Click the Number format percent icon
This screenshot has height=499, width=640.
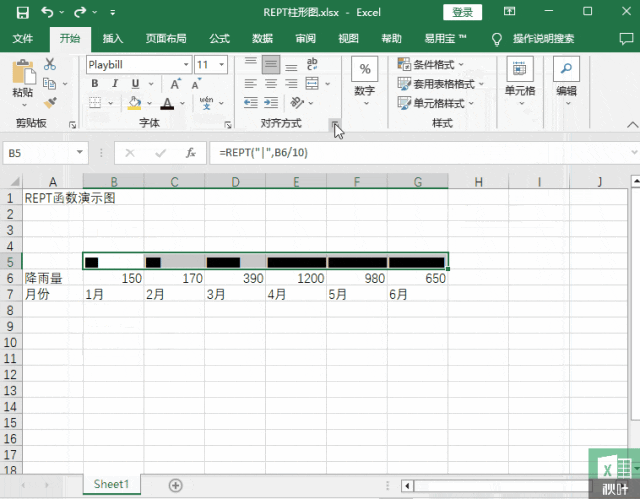(x=365, y=69)
